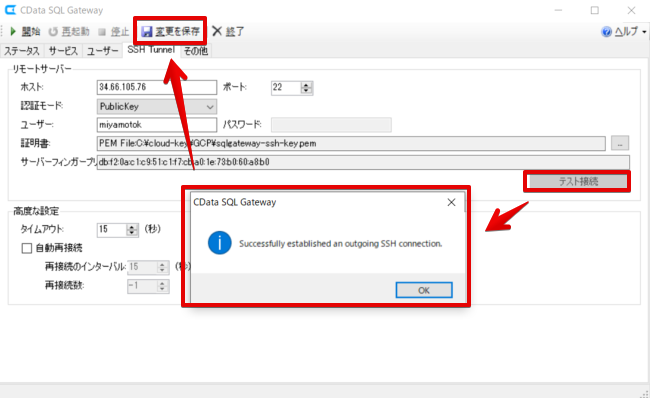Click the 再接続数 value field

tap(142, 286)
